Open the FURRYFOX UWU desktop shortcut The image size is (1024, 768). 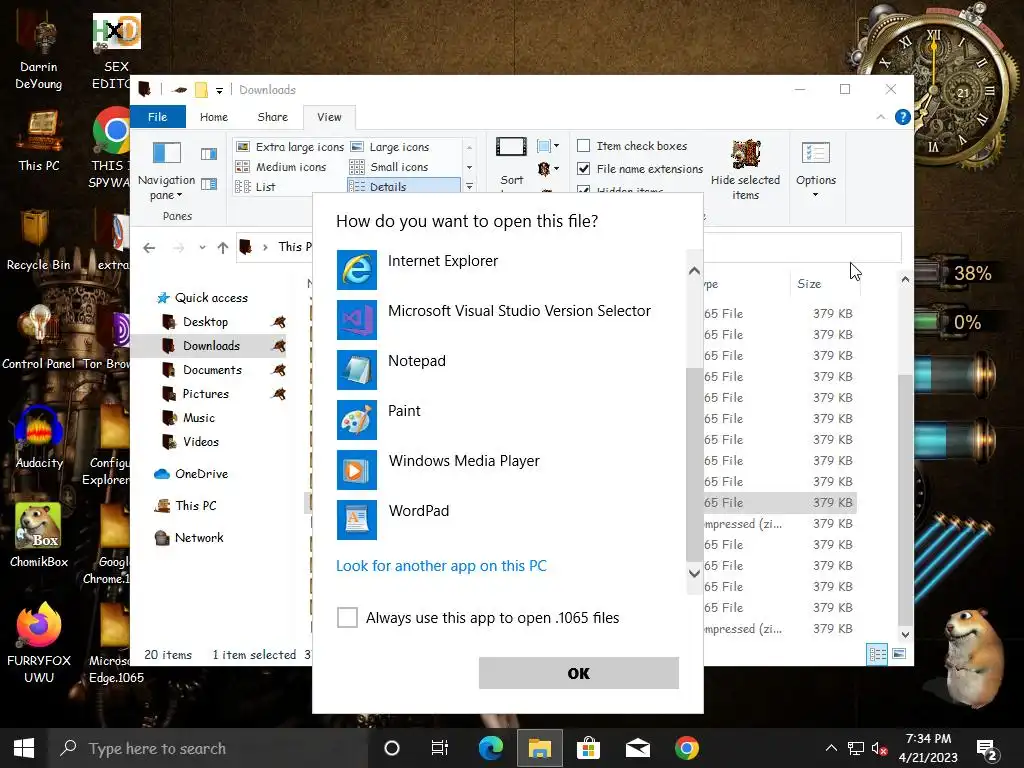(x=39, y=643)
